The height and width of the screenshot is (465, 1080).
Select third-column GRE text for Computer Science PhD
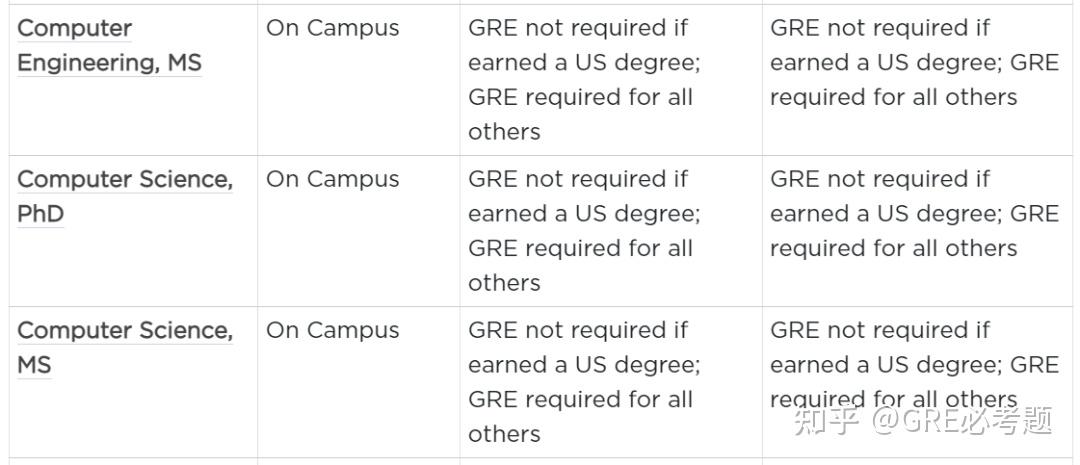[583, 231]
